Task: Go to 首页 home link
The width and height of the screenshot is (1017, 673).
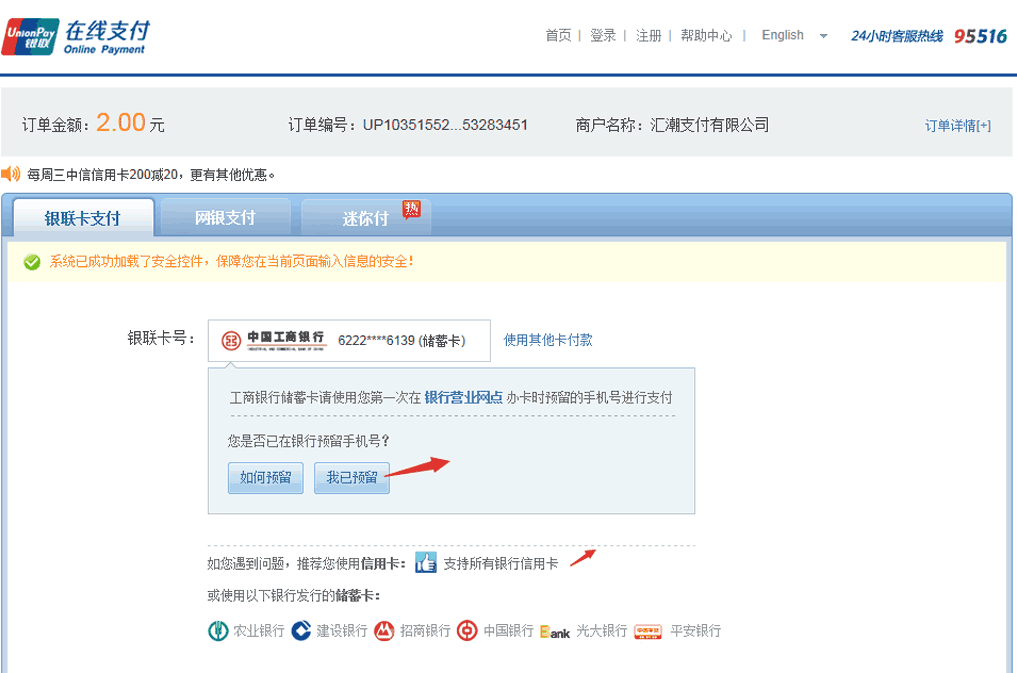Action: click(x=558, y=36)
